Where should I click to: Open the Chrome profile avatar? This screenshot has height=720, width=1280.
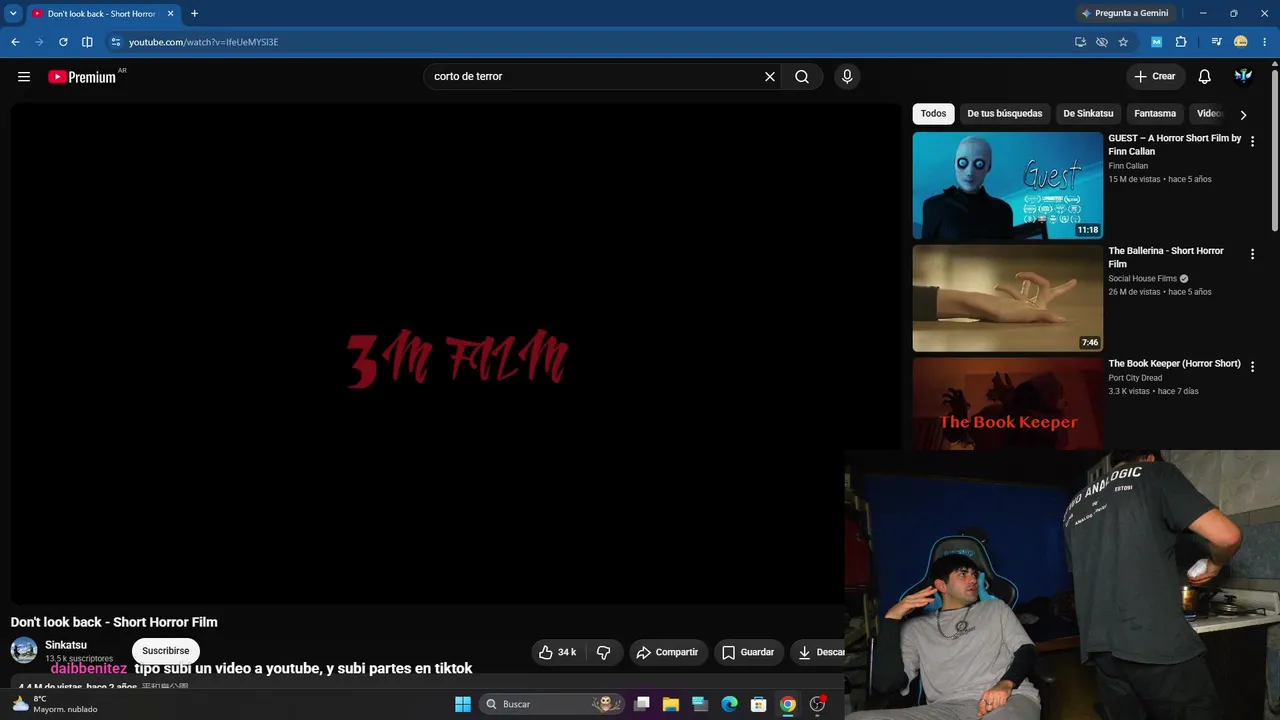(x=1241, y=42)
